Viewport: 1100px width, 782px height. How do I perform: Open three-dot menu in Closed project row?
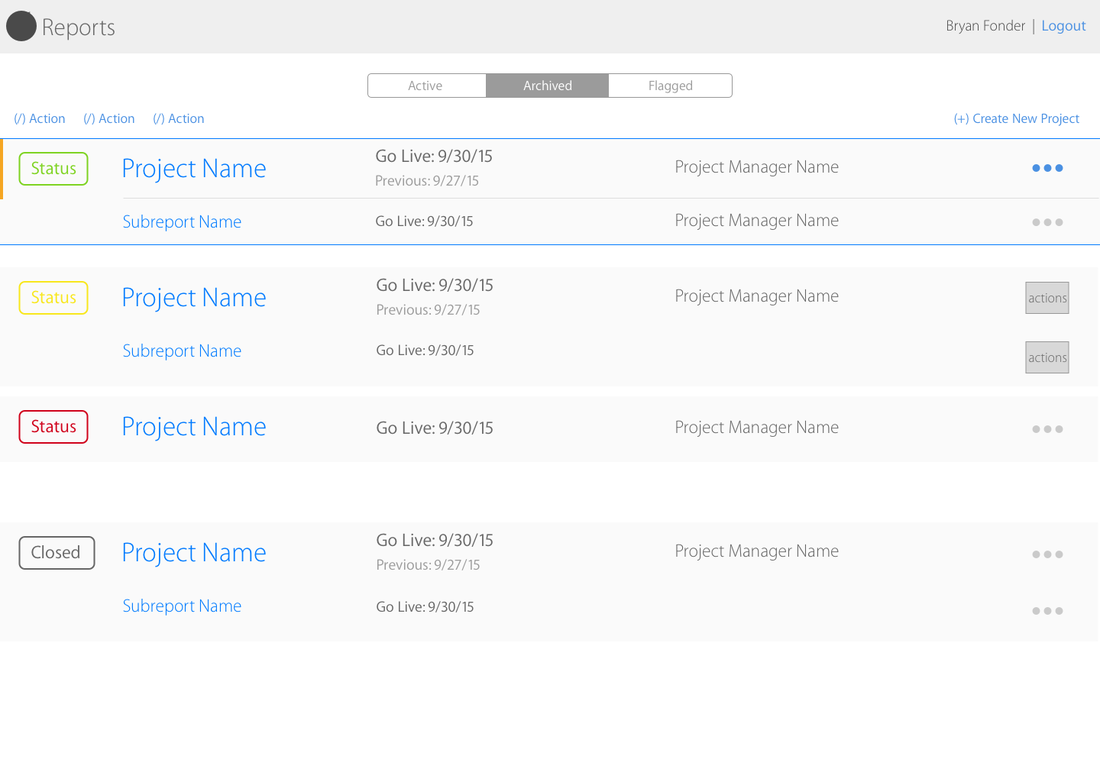[1047, 555]
